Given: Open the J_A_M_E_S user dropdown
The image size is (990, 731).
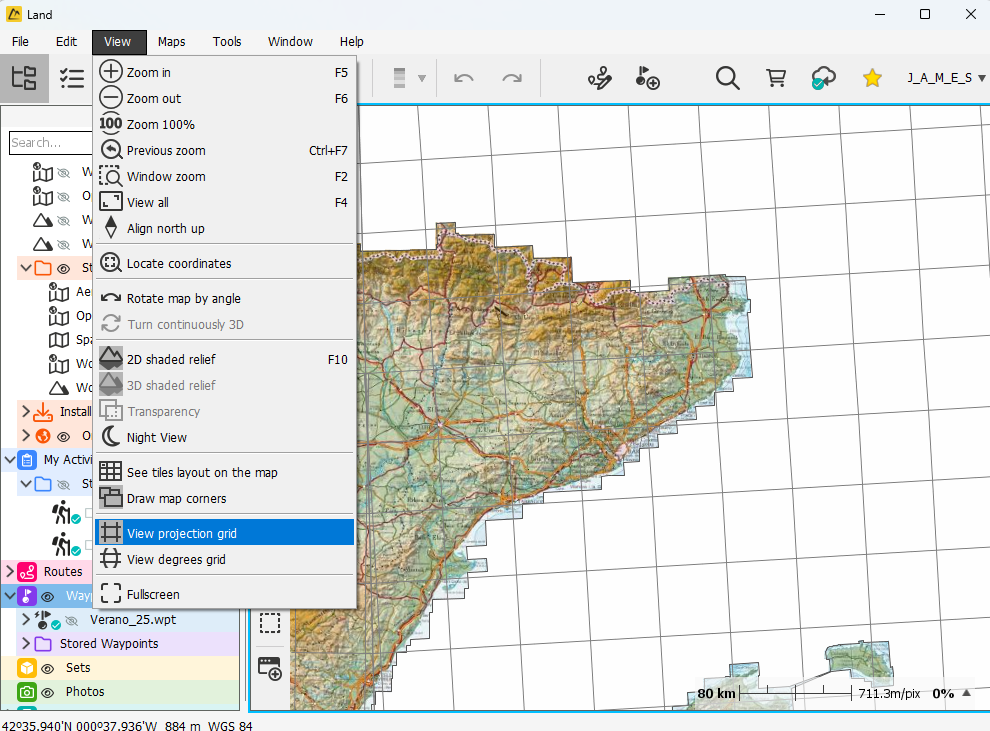Looking at the screenshot, I should pos(945,78).
